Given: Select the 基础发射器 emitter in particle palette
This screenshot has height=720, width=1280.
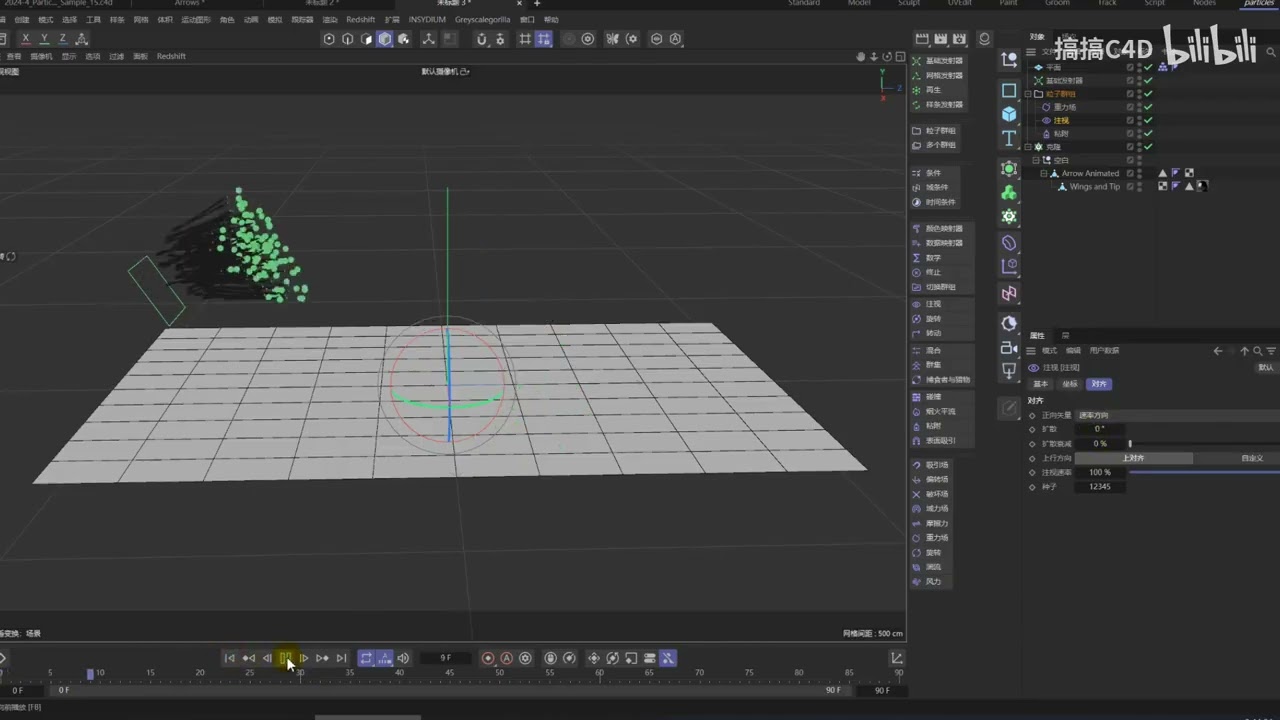Looking at the screenshot, I should (x=938, y=61).
